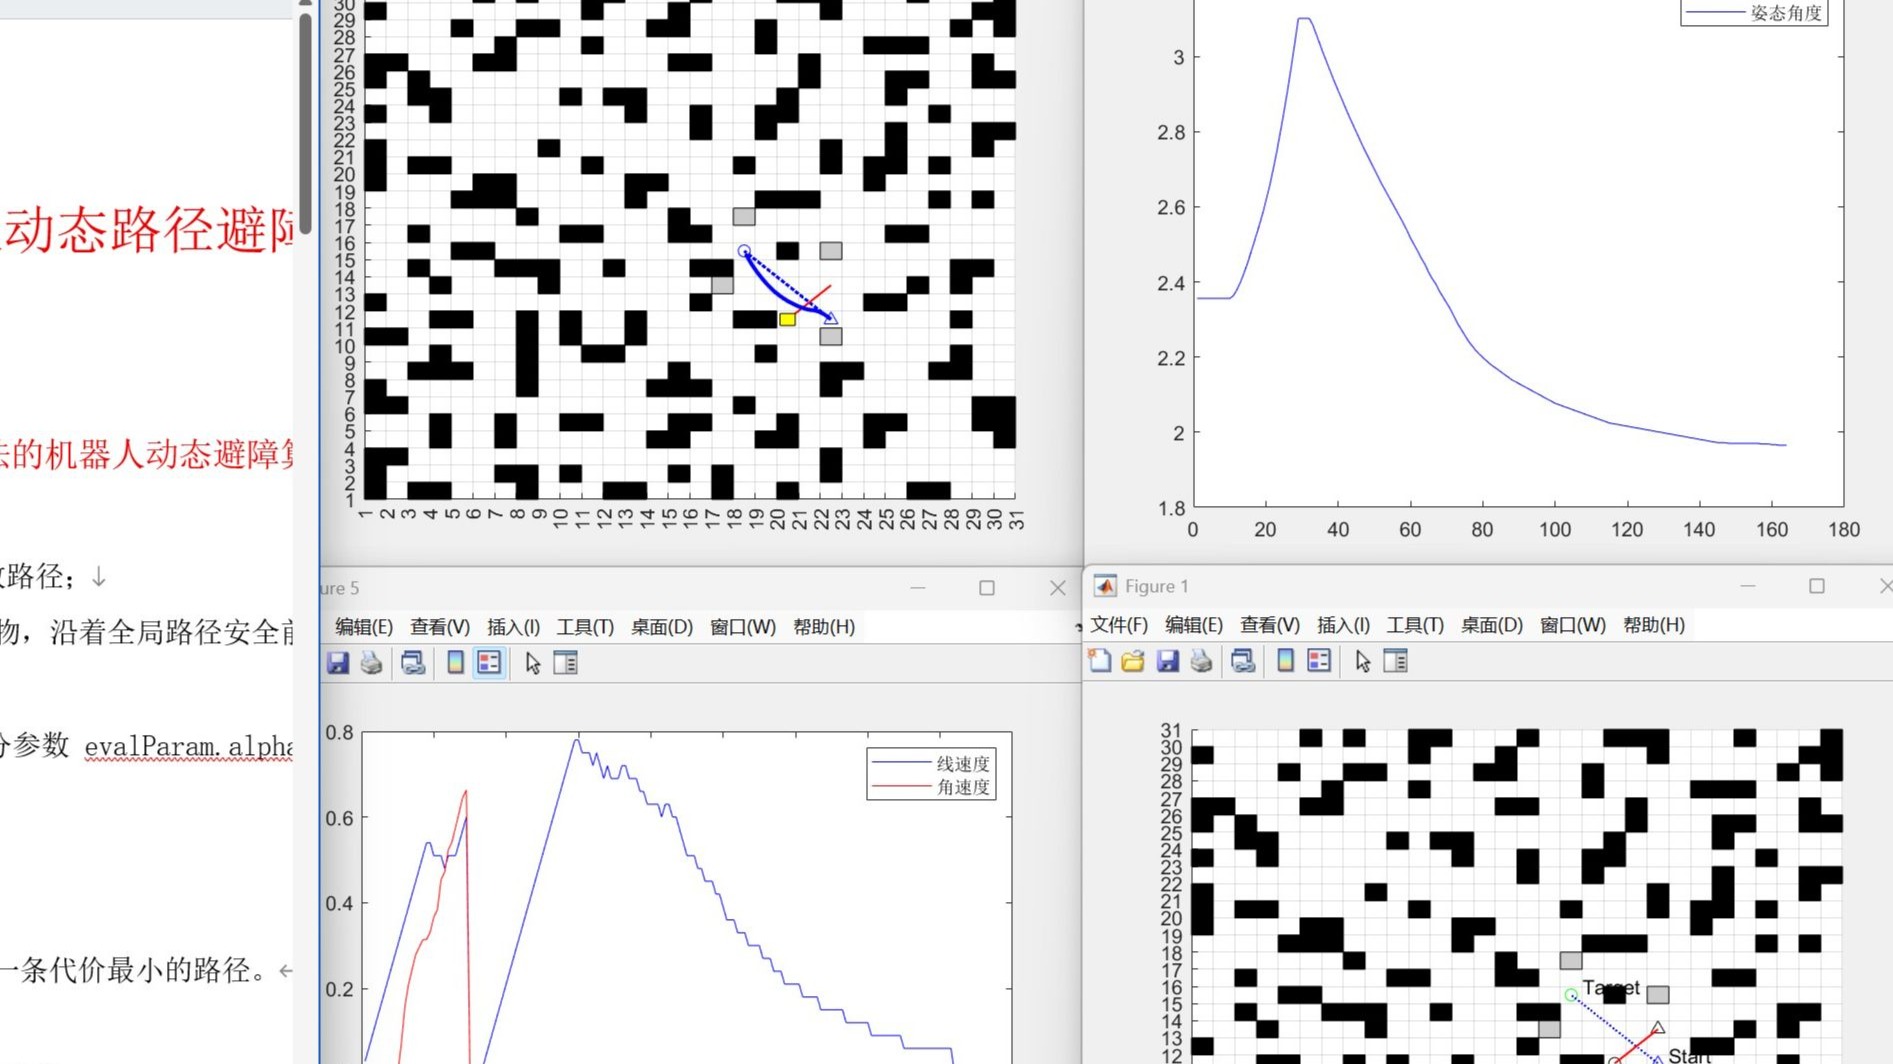
Task: Click the Start label in Figure 1 map
Action: (1690, 1056)
